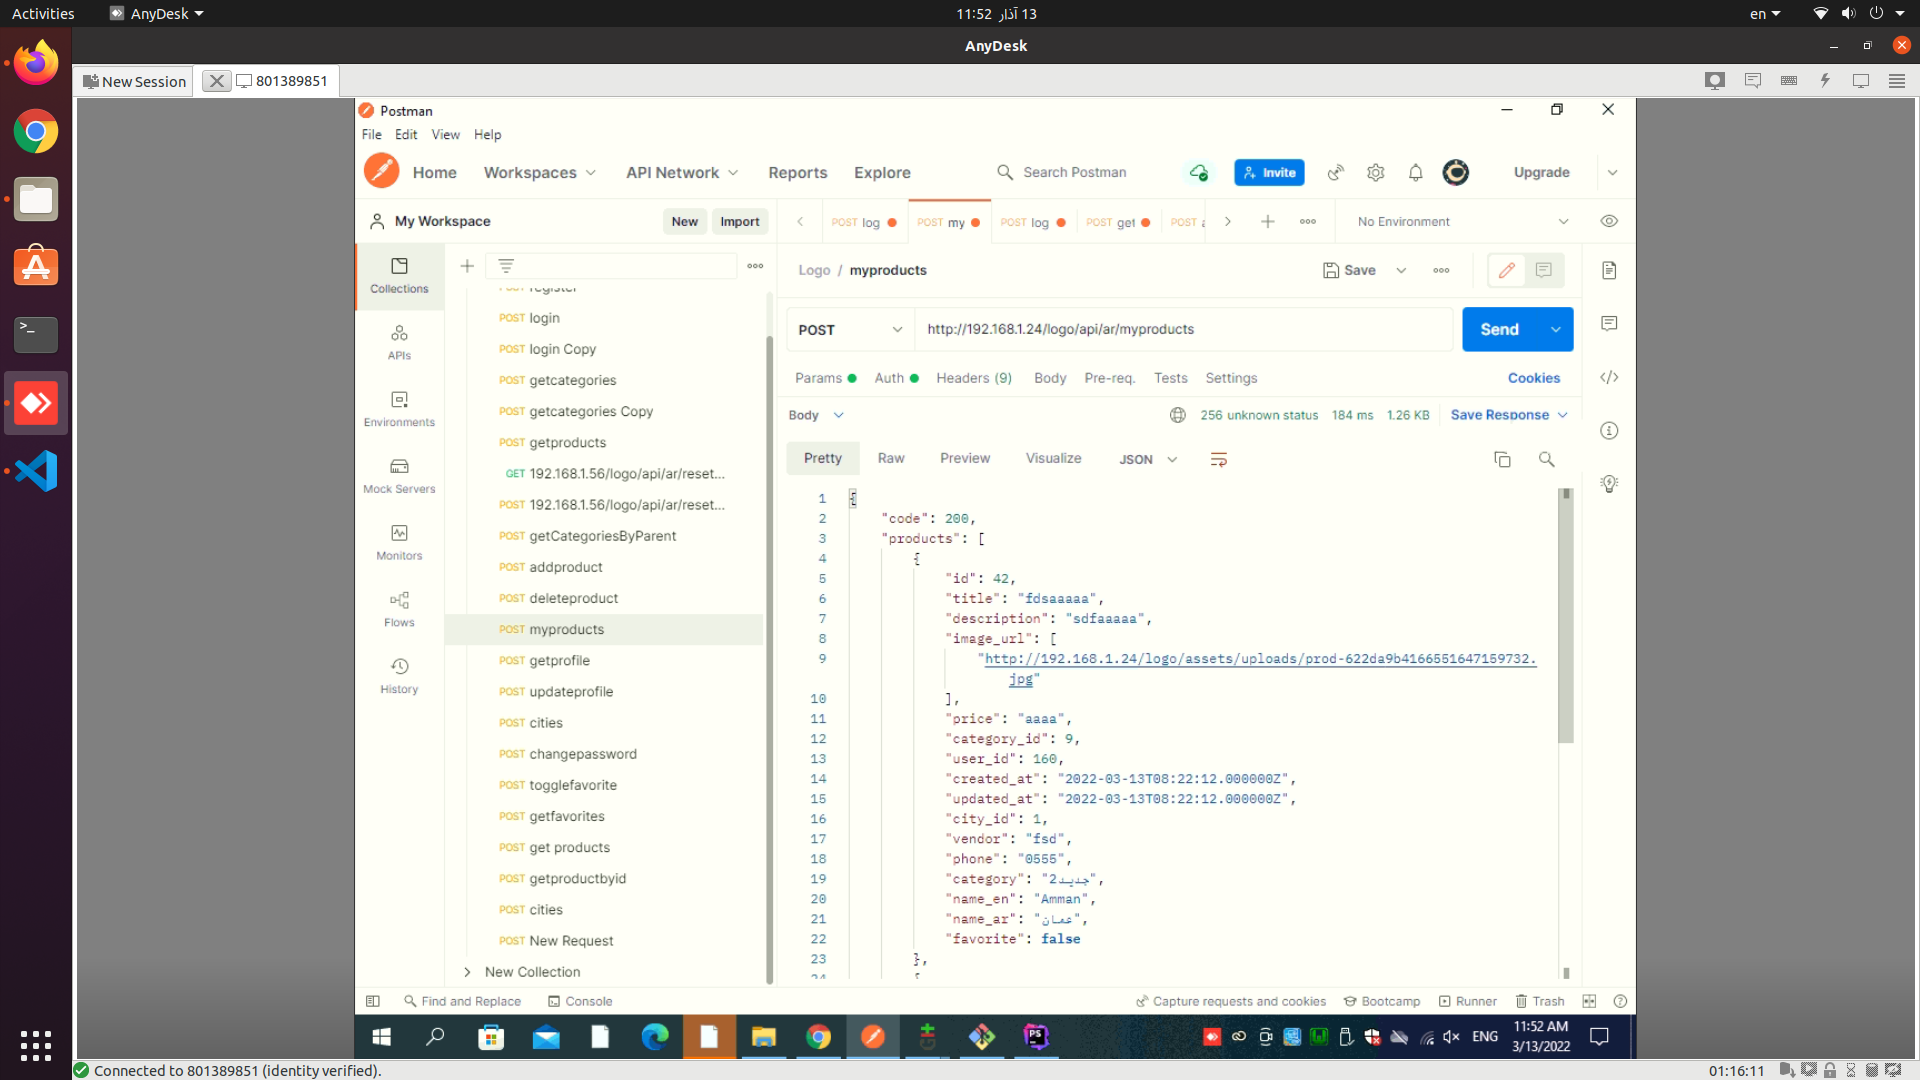
Task: Open the Save Response dropdown
Action: [x=1509, y=415]
